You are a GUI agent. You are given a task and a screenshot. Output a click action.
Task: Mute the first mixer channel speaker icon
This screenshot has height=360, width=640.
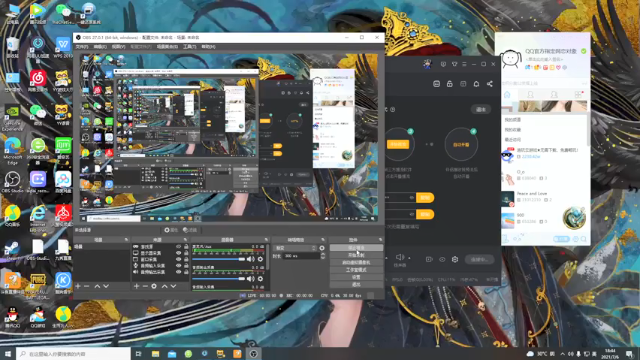pyautogui.click(x=250, y=259)
